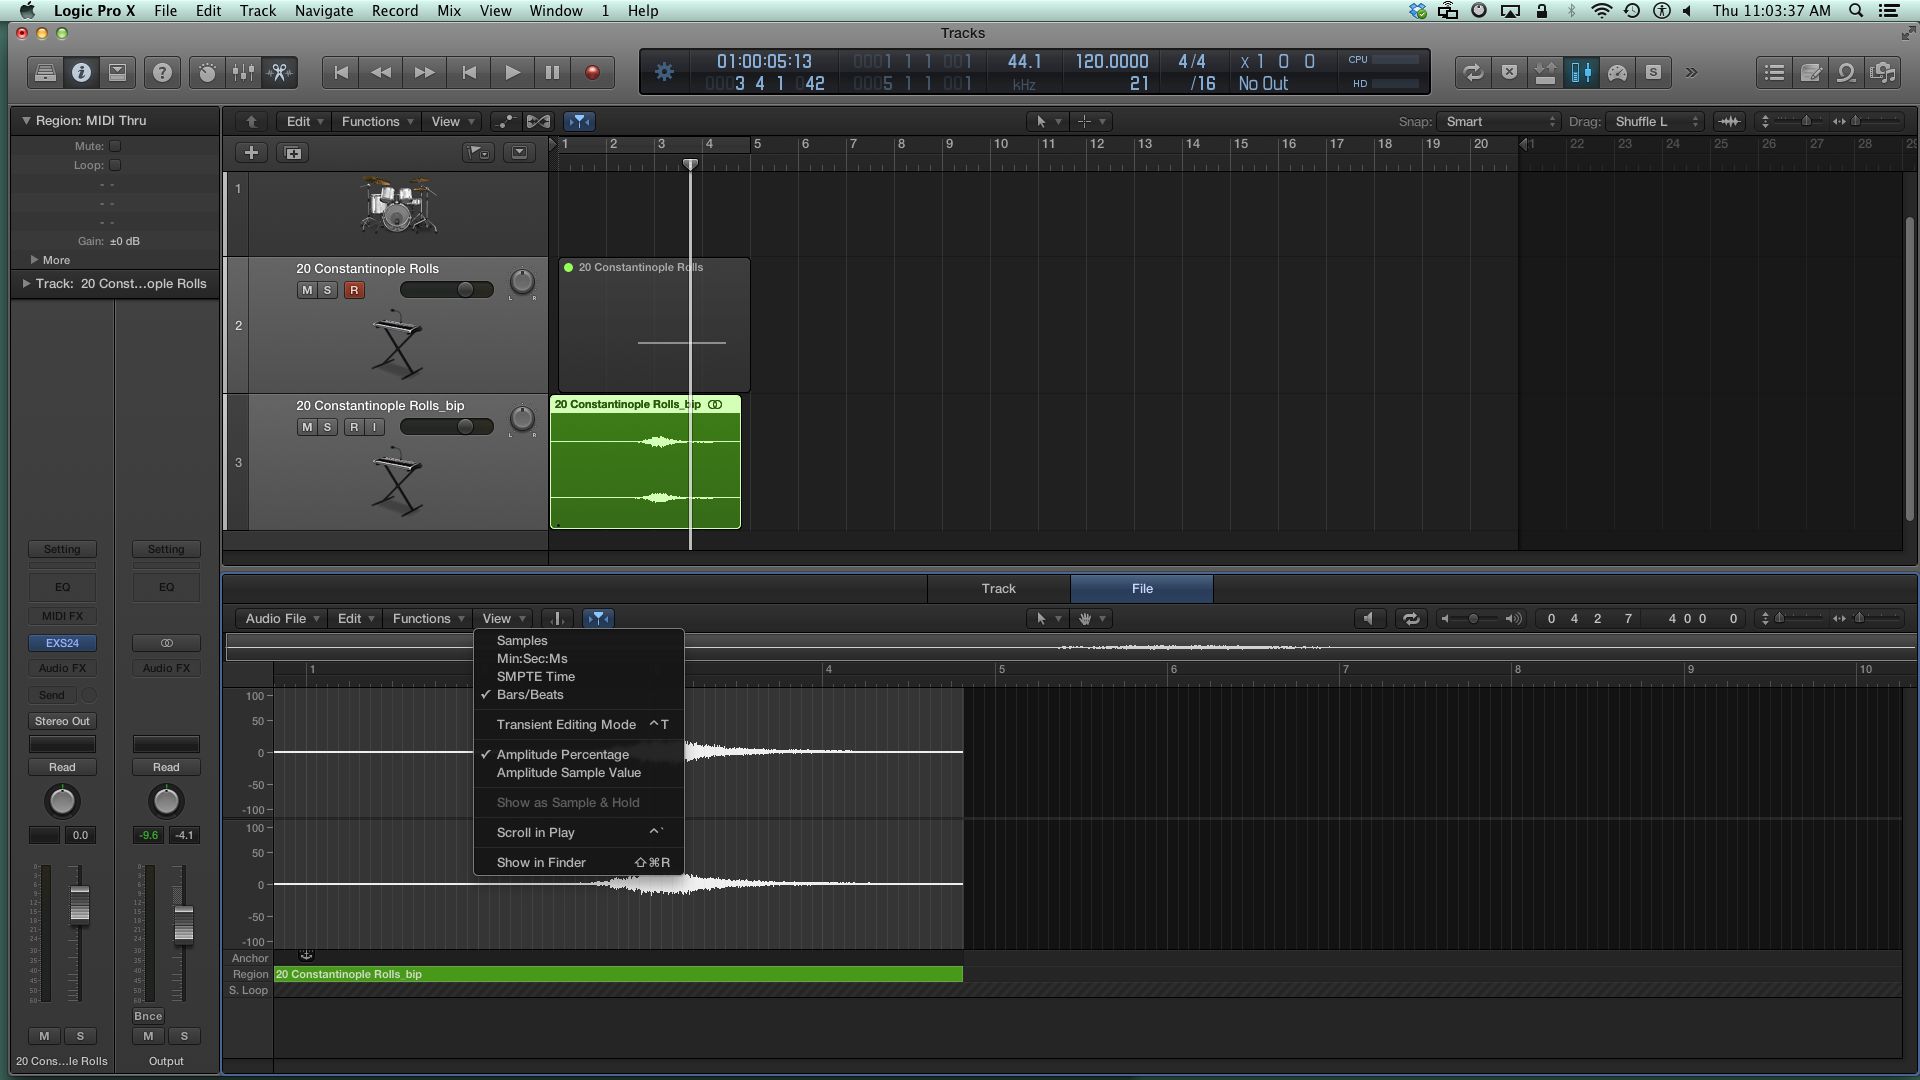The width and height of the screenshot is (1920, 1080).
Task: Click the MIDI FX slot
Action: pos(62,616)
